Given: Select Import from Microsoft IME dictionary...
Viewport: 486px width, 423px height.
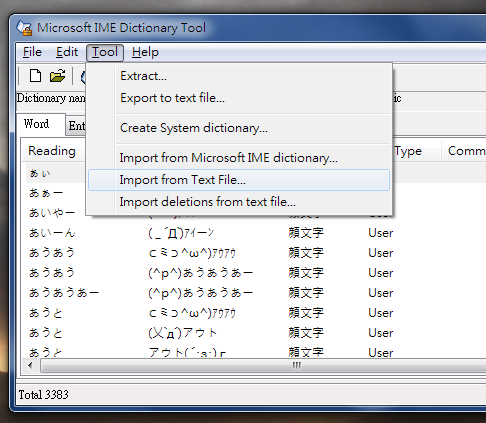Looking at the screenshot, I should (239, 158).
